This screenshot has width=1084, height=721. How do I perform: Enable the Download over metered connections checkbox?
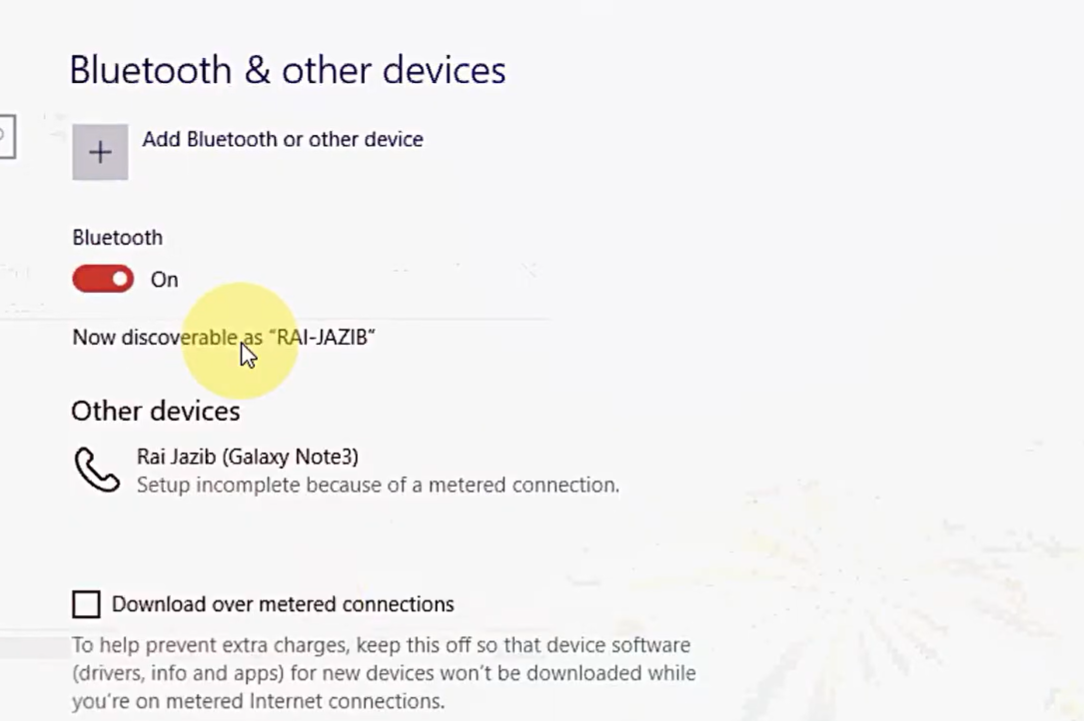[87, 604]
